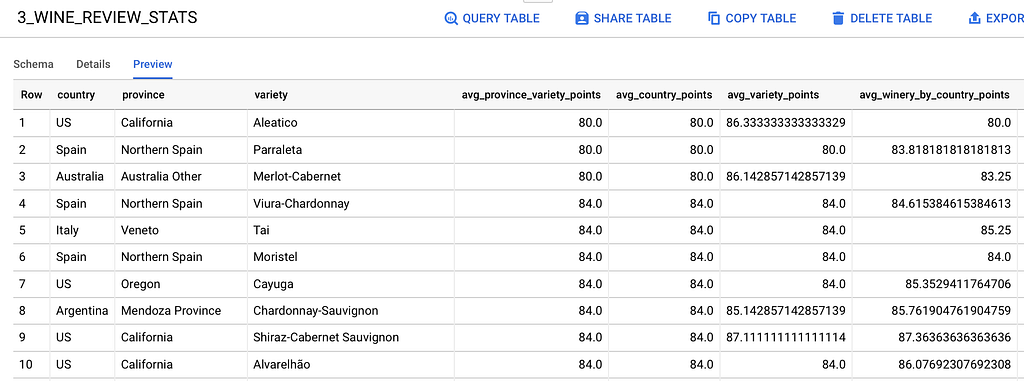Select the Preview tab

(x=153, y=64)
